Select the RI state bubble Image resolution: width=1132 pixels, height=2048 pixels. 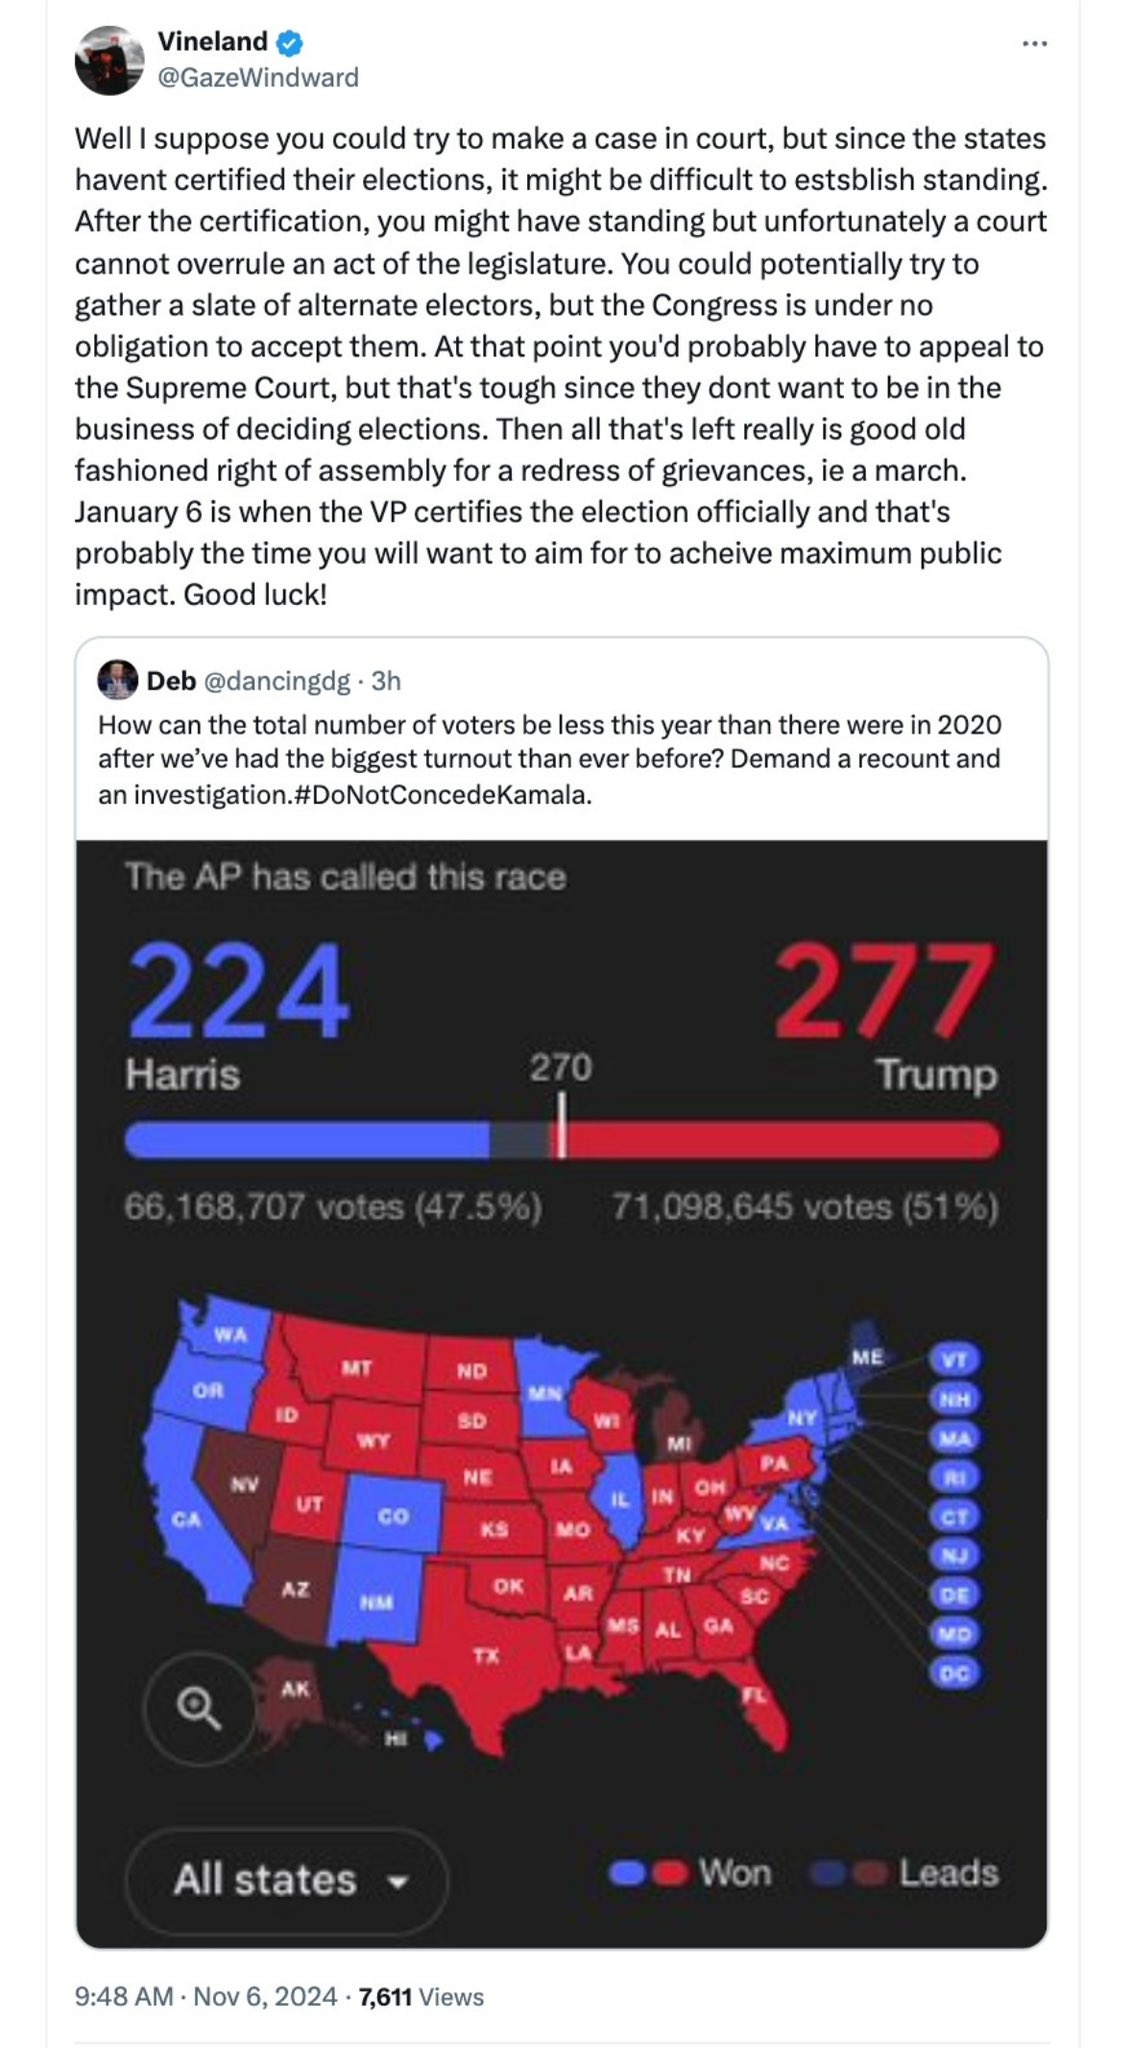954,1477
